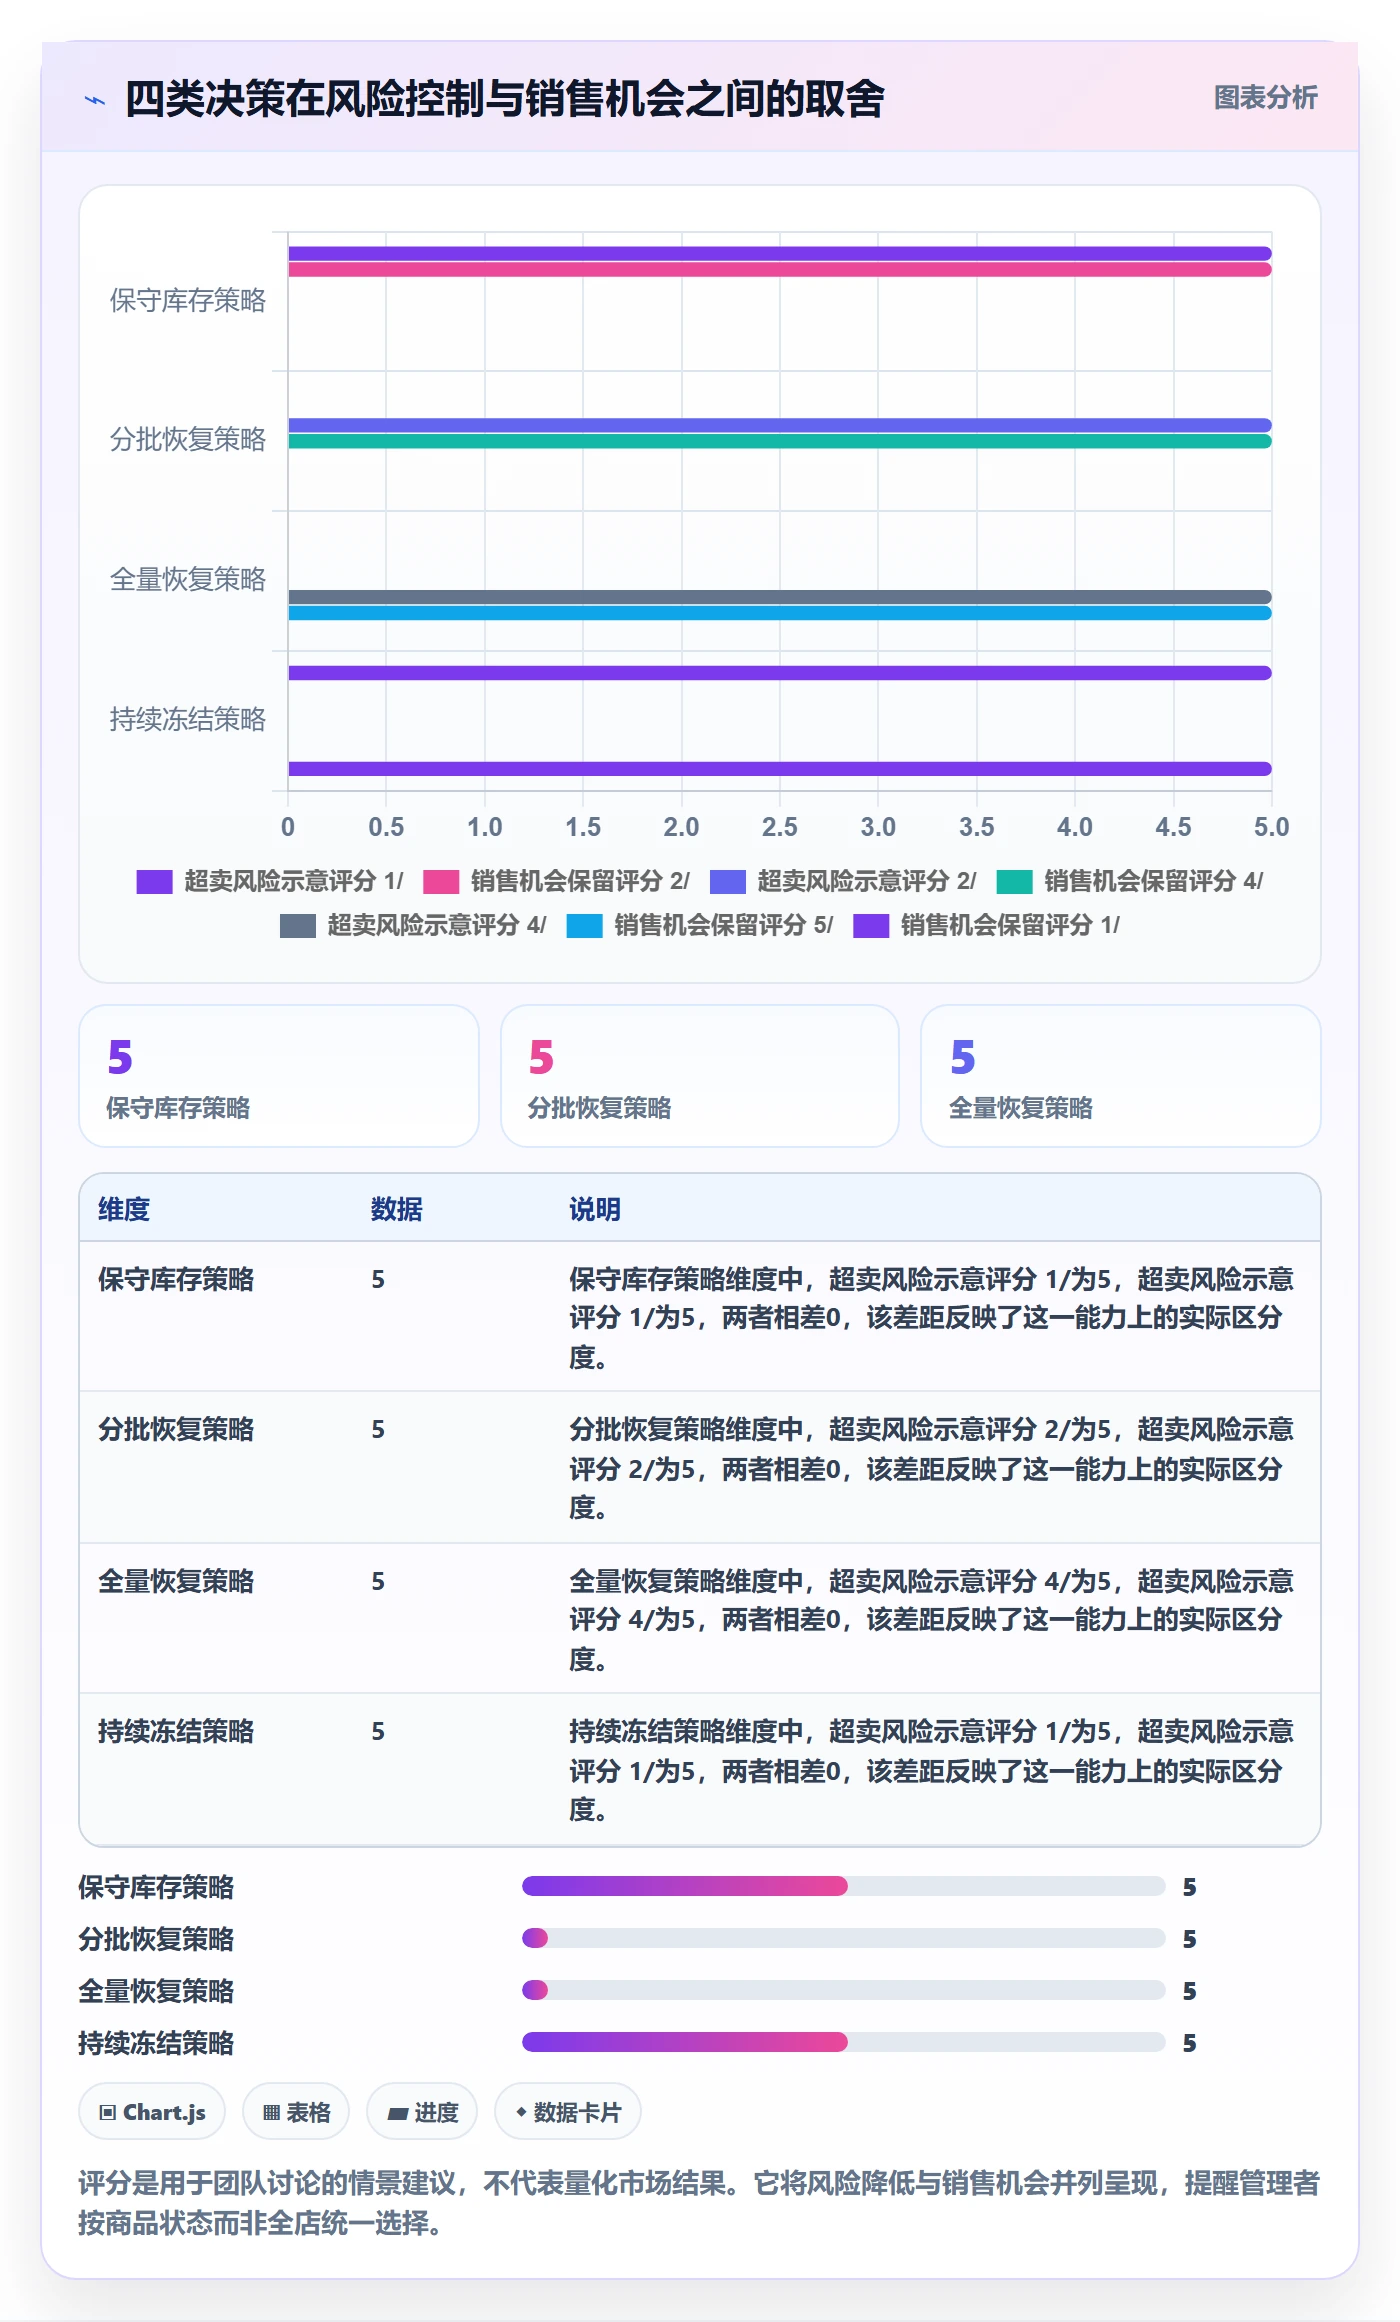Toggle legend item 超卖风险示意评分 2/
The width and height of the screenshot is (1400, 2322).
(843, 881)
